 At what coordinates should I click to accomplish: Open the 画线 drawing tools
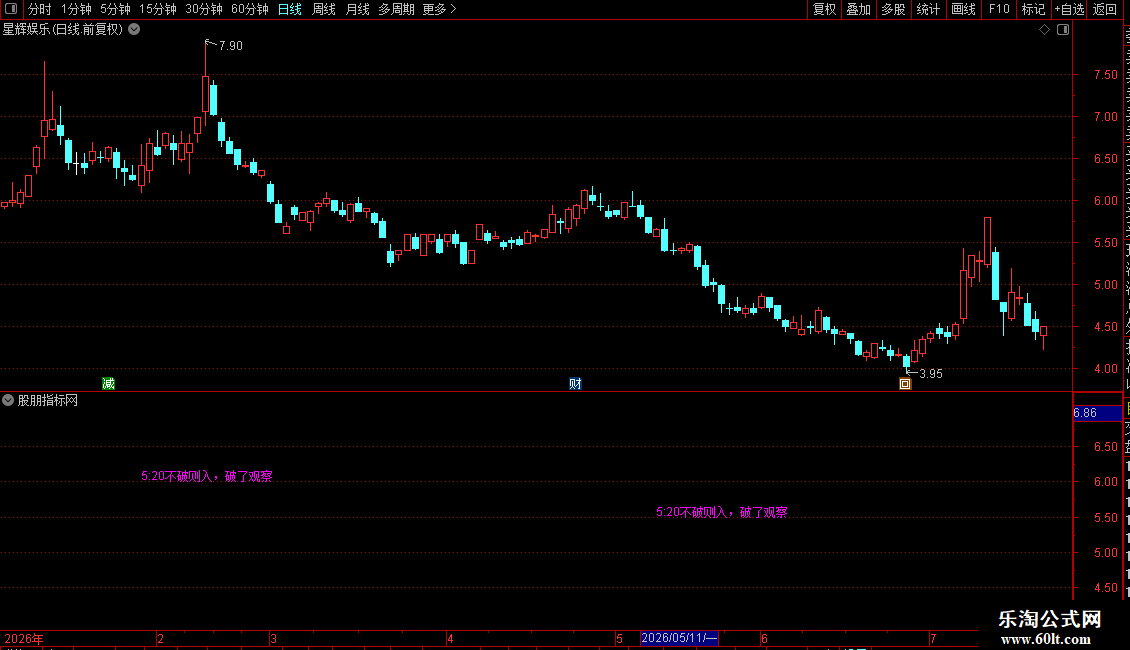pyautogui.click(x=963, y=9)
